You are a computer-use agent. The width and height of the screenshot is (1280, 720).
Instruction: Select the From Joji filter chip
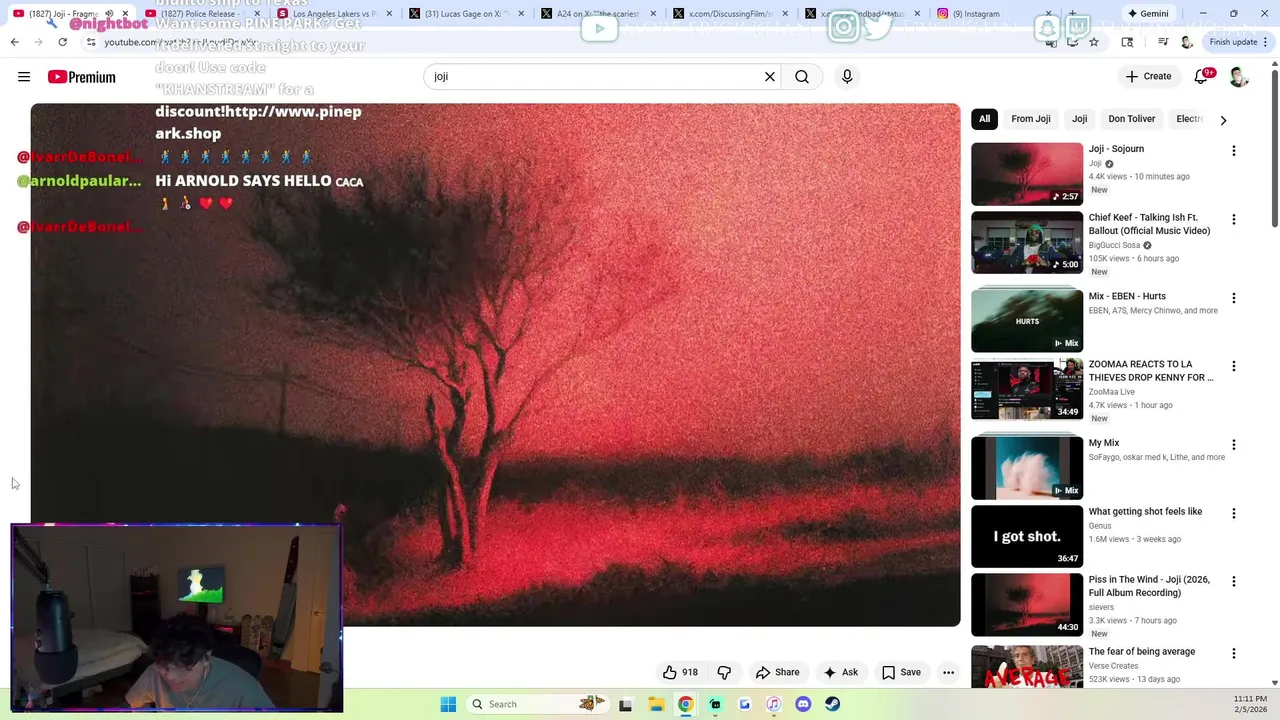(x=1030, y=119)
